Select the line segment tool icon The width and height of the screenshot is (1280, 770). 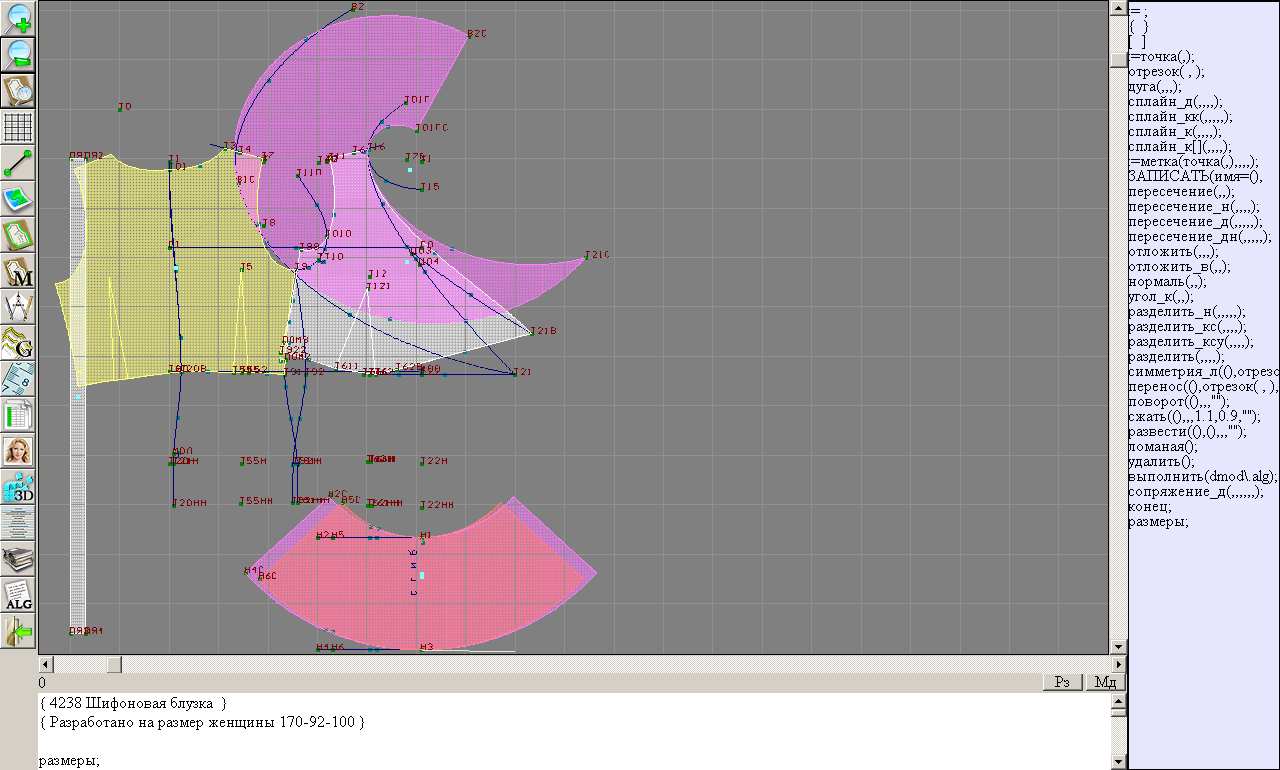[19, 163]
